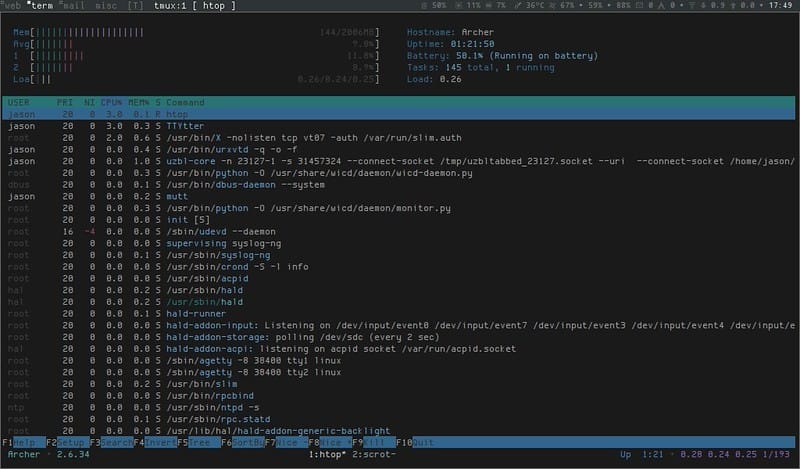Select the /usr/sbin/acpid process row
This screenshot has height=469, width=800.
(x=398, y=279)
